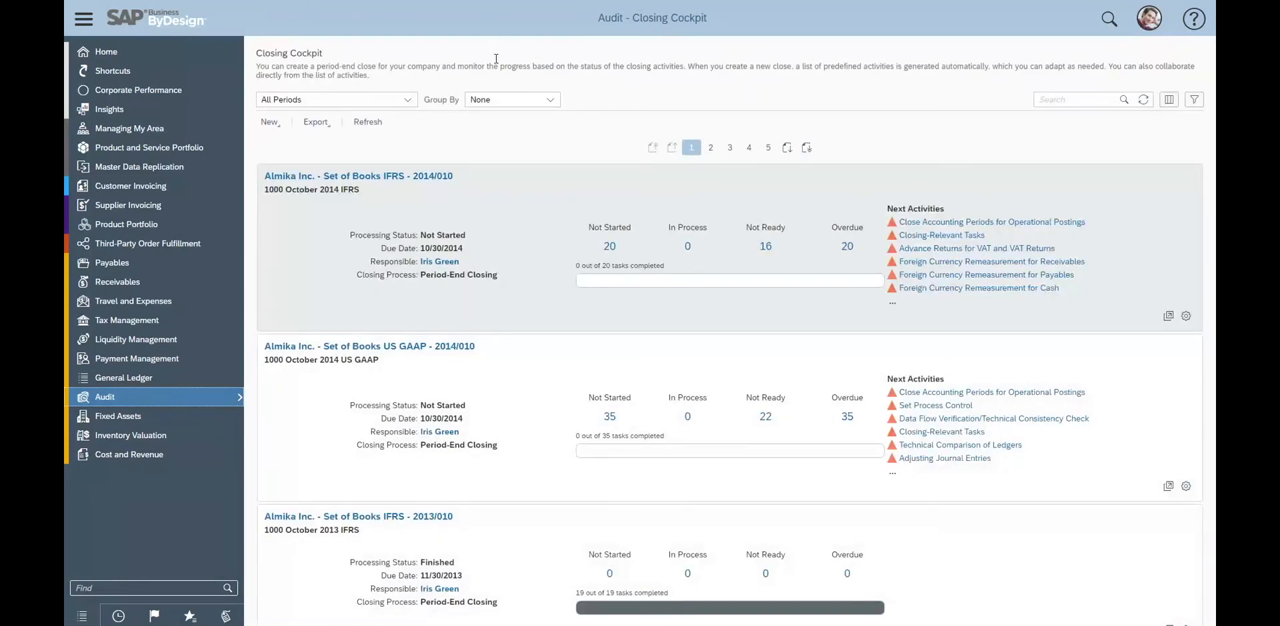Click copy icon on IFRS 2014/010 card
The height and width of the screenshot is (626, 1280).
tap(1168, 316)
